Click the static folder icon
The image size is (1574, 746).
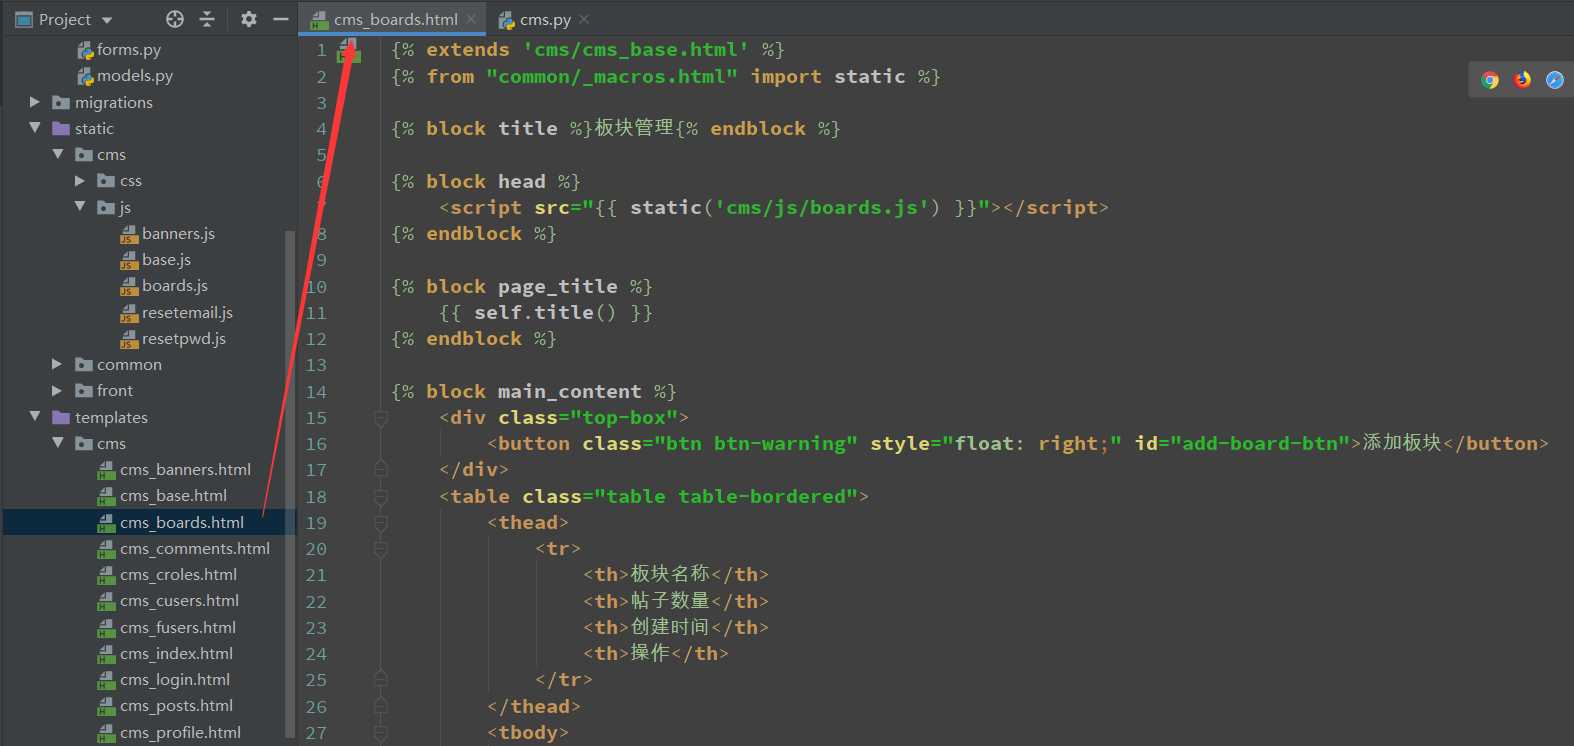[61, 128]
